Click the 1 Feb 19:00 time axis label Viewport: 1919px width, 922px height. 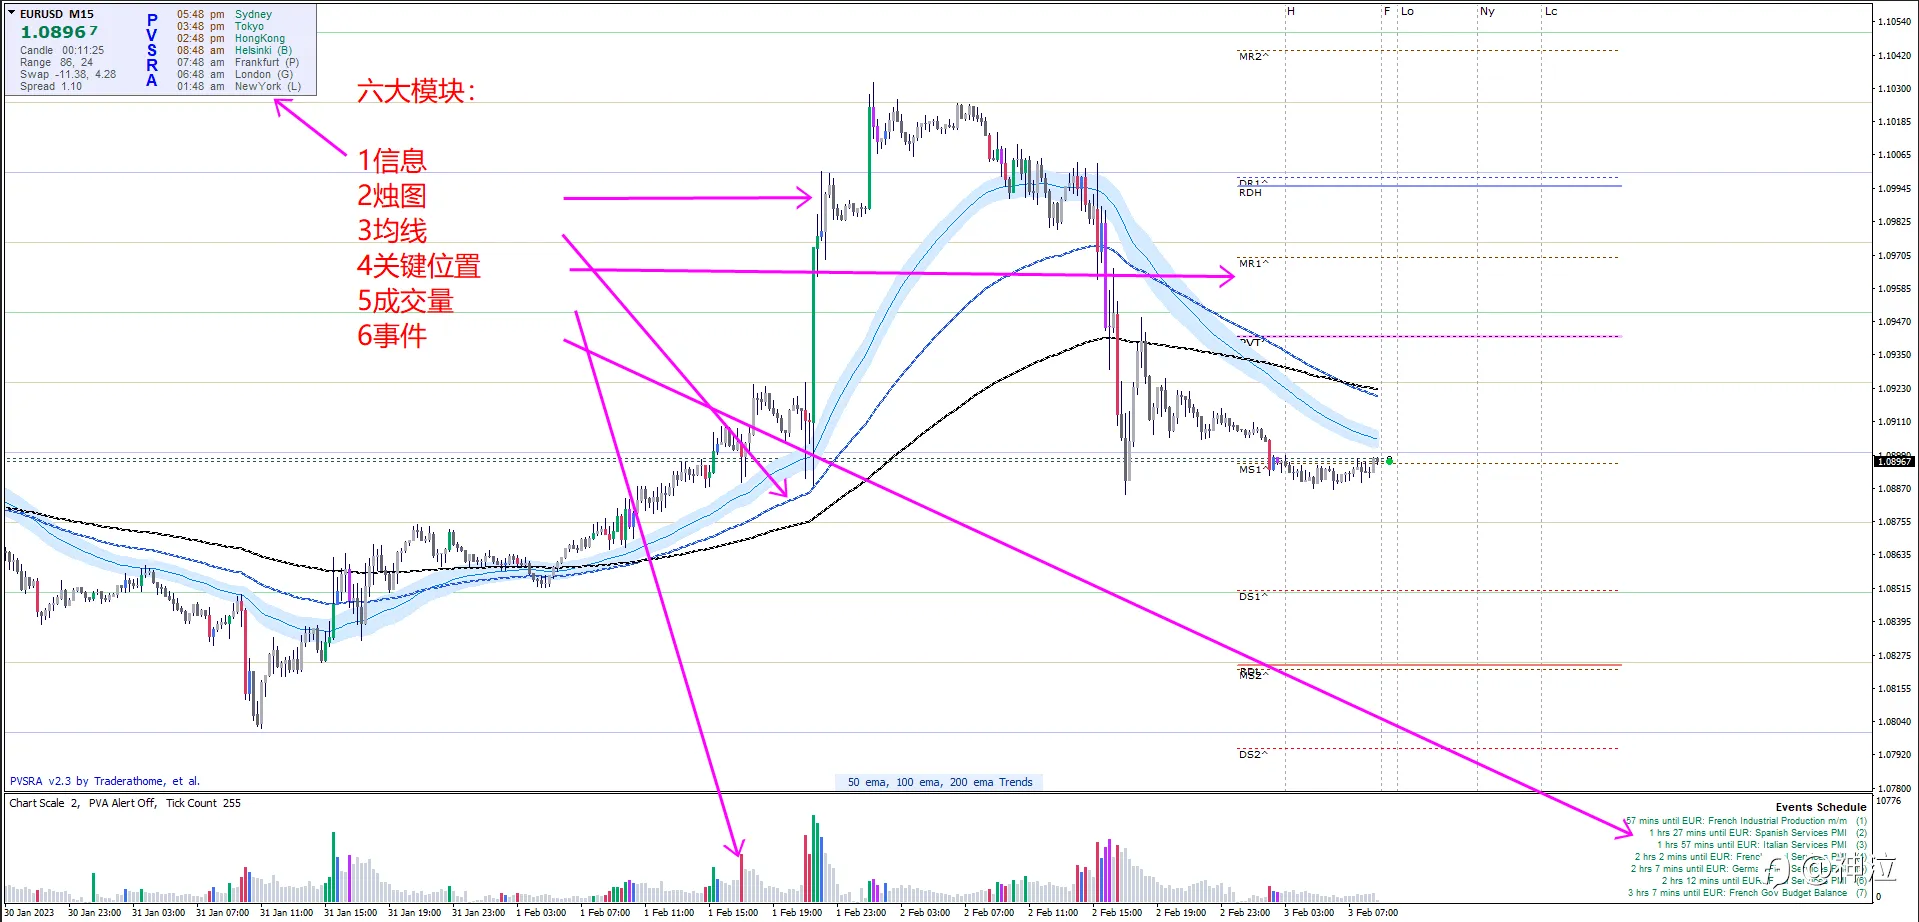797,913
